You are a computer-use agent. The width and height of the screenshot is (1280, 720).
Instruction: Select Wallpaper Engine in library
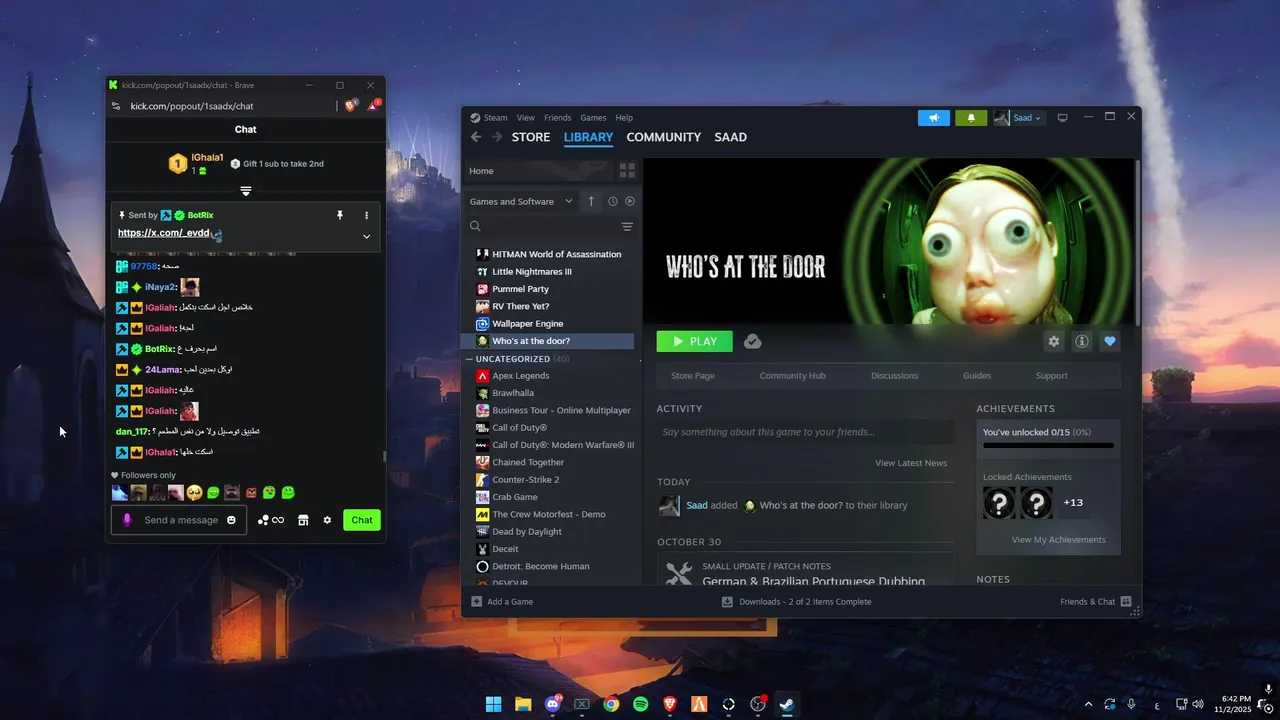pos(528,324)
